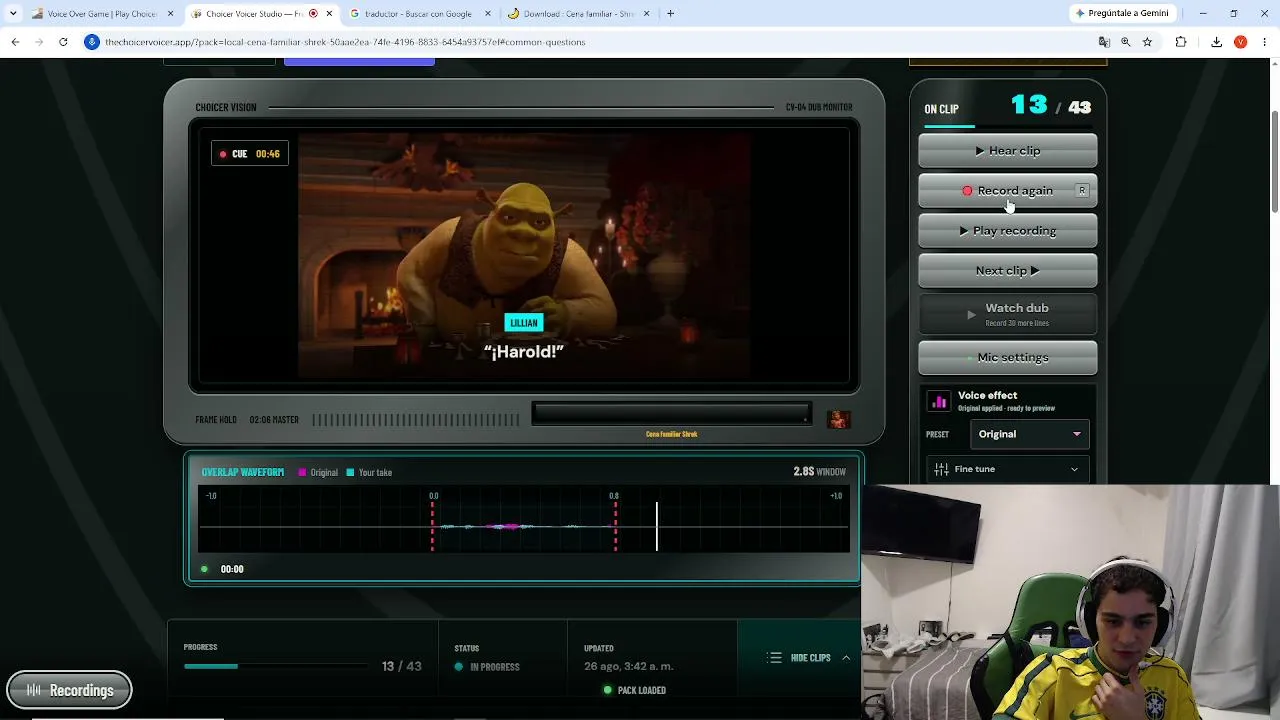Click the On Clip progress indicator bar
The image size is (1280, 720).
point(1008,126)
